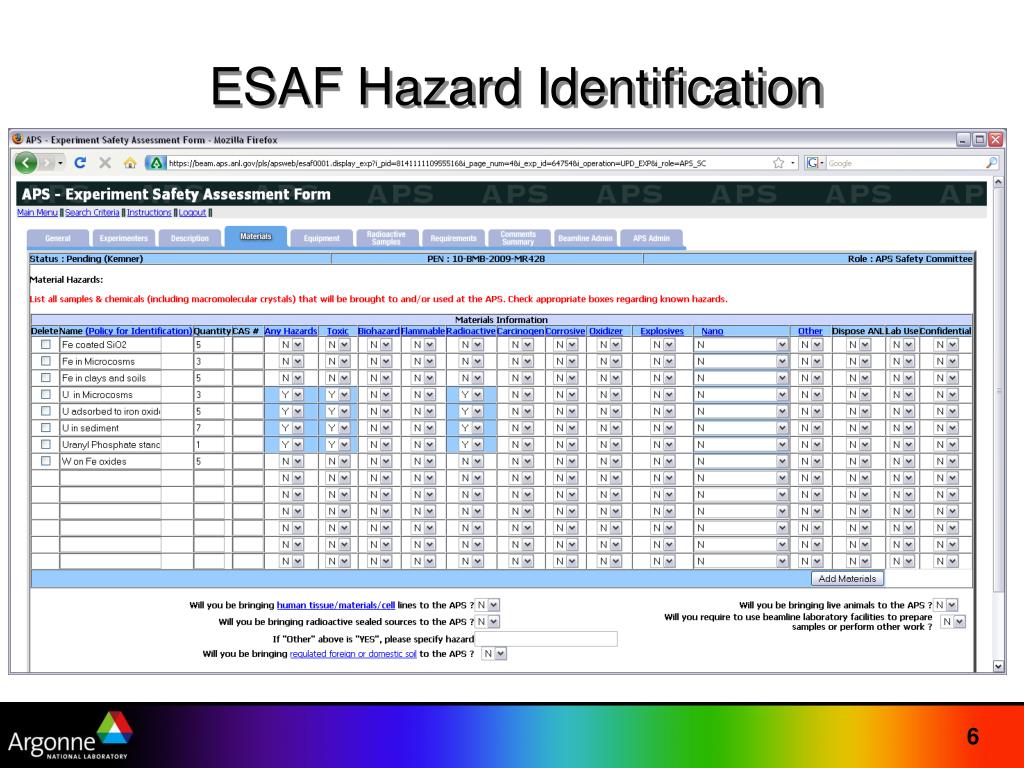Click the page scrollbar down arrow
This screenshot has width=1024, height=768.
[x=998, y=666]
